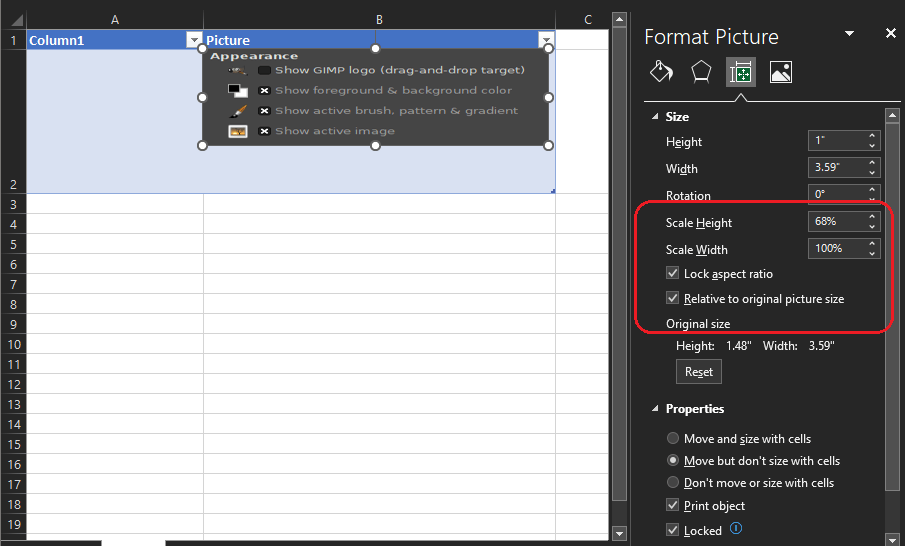Open the Effects pentagon tab icon

coord(701,72)
